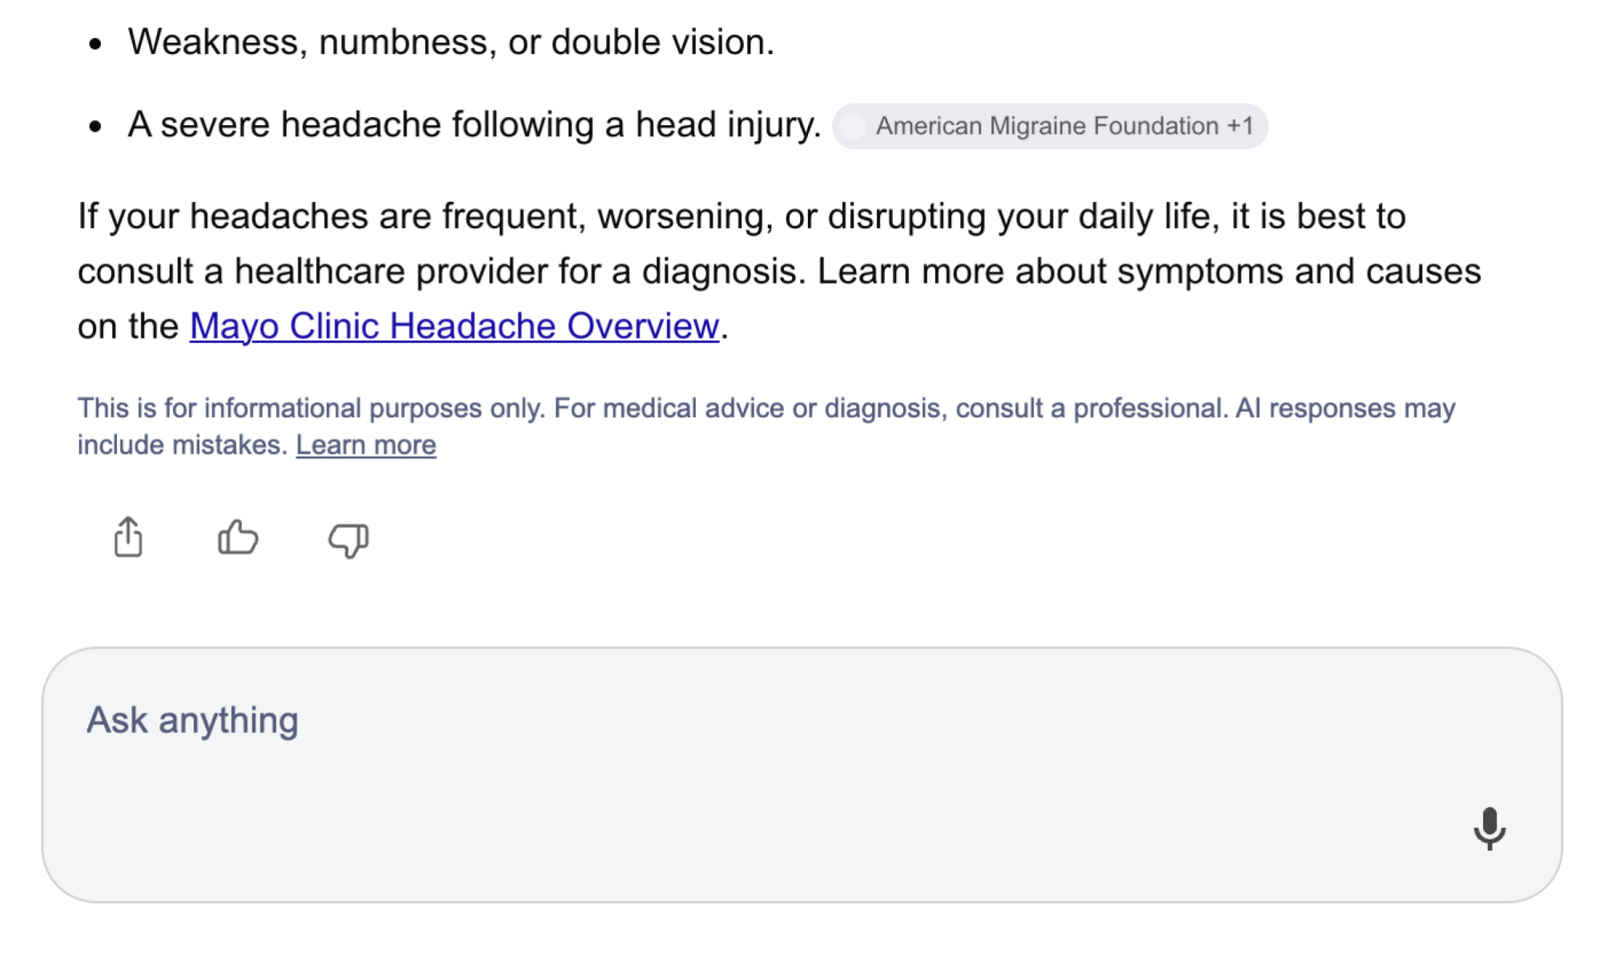Click the severe headache after head injury bullet text
This screenshot has width=1600, height=954.
pos(474,125)
